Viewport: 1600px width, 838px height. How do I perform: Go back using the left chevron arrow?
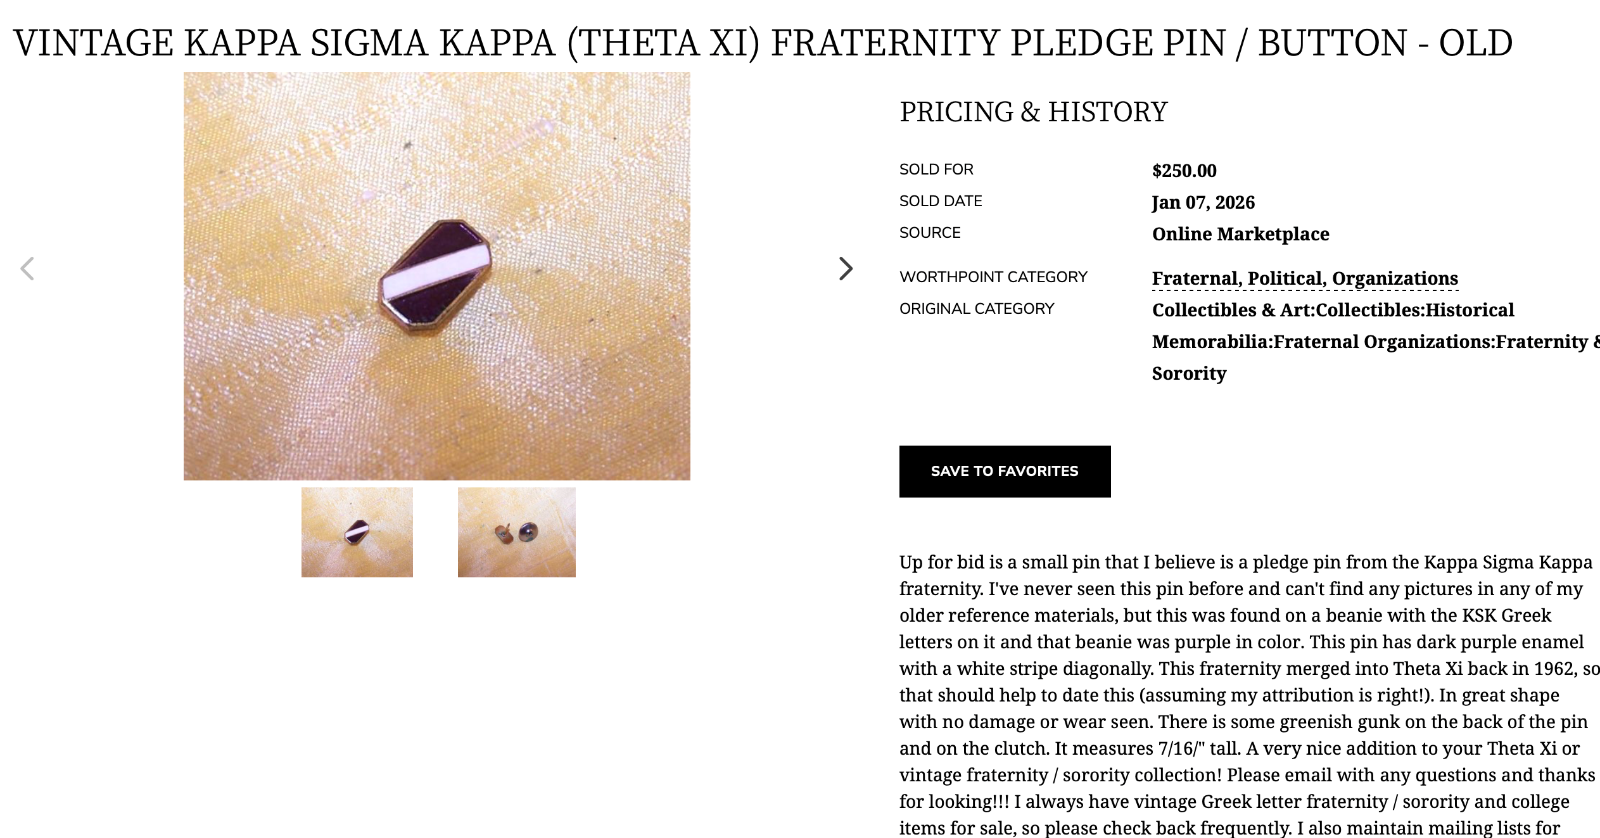(x=27, y=269)
